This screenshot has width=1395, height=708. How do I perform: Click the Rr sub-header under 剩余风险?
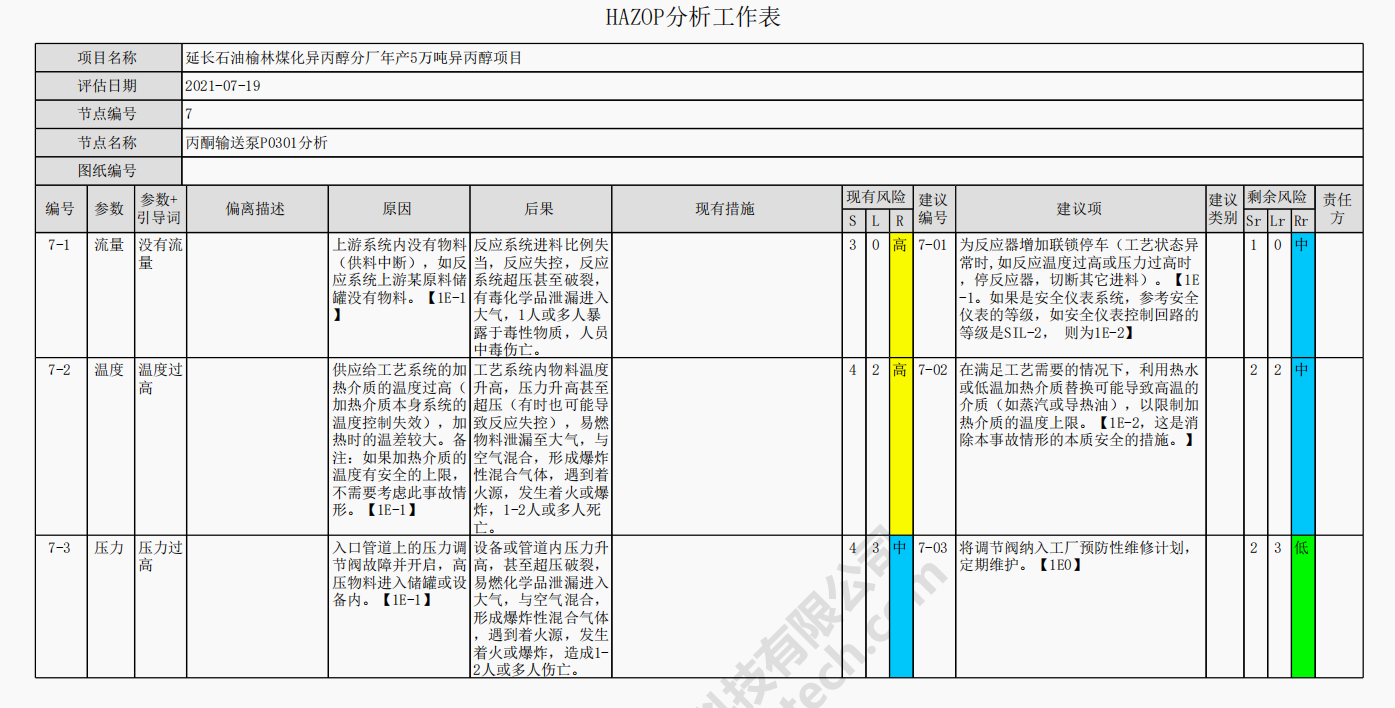coord(1302,221)
